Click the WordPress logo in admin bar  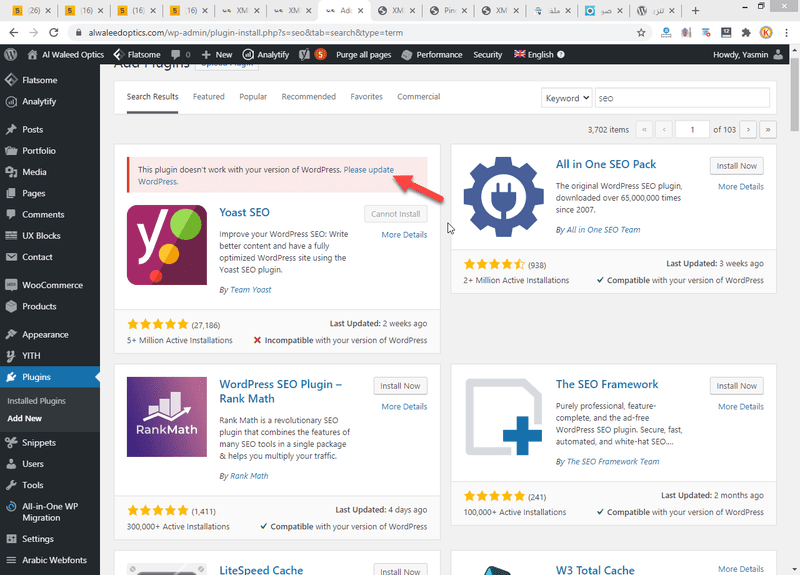[11, 54]
